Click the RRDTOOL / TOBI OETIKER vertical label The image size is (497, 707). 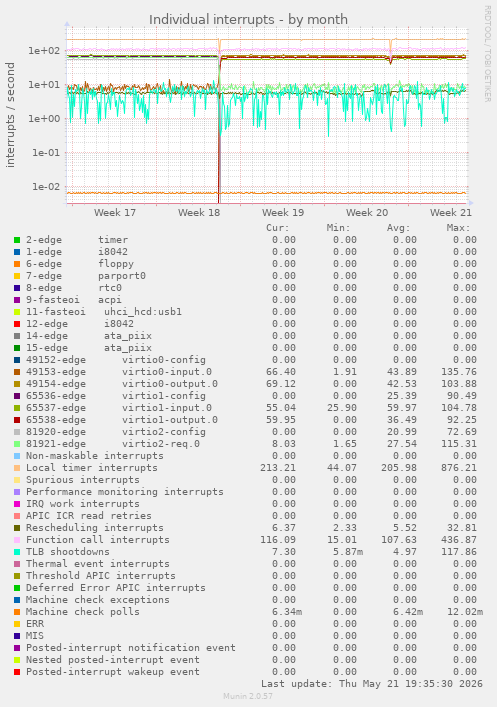tap(487, 54)
